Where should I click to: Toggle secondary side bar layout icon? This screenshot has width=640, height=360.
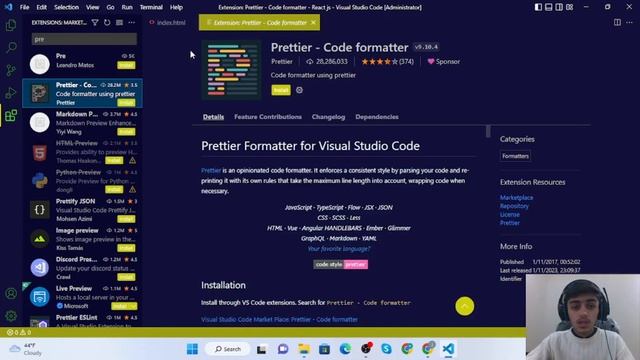[x=559, y=7]
